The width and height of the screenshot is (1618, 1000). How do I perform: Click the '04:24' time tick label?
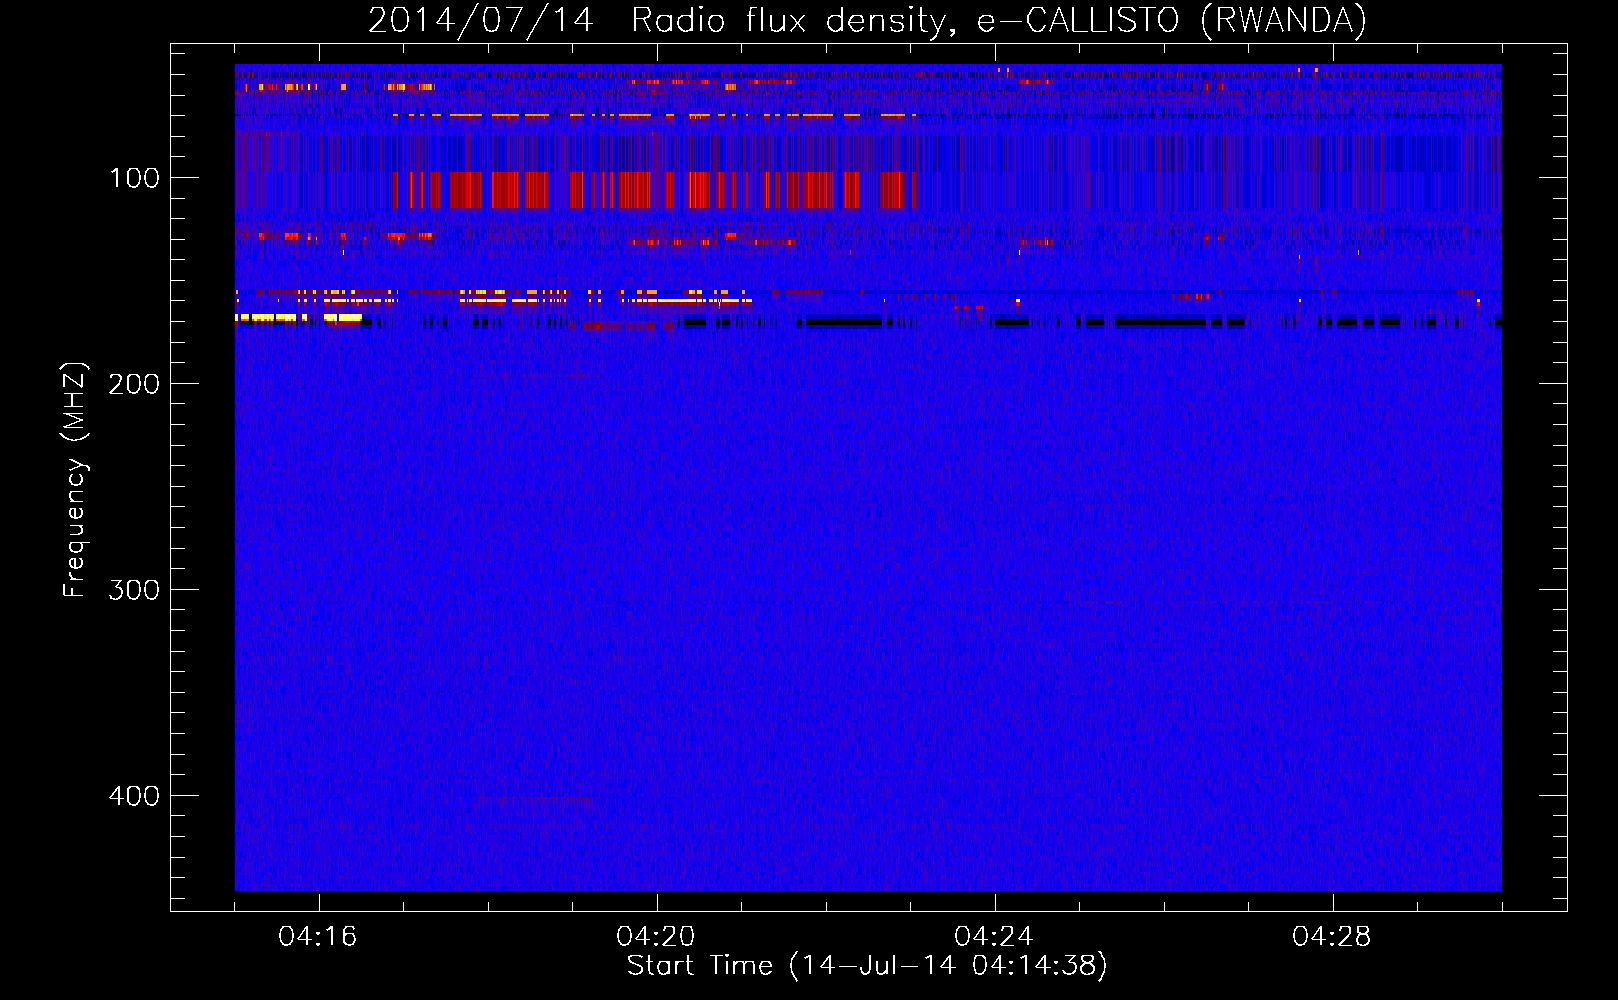pyautogui.click(x=994, y=937)
